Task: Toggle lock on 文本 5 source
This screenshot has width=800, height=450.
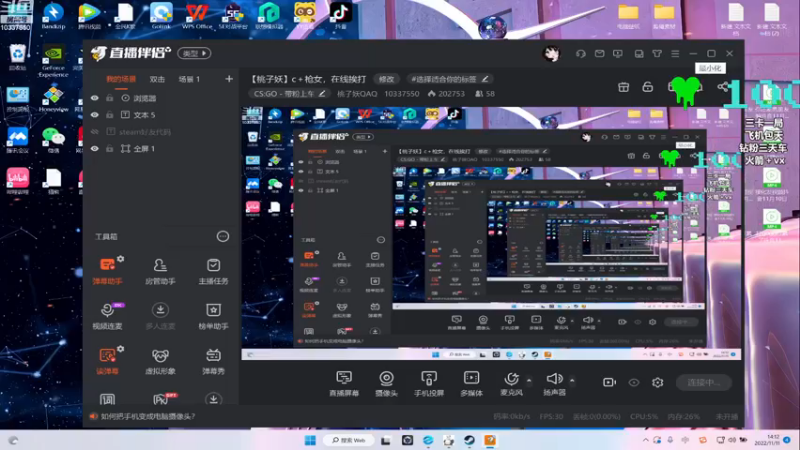Action: (110, 115)
